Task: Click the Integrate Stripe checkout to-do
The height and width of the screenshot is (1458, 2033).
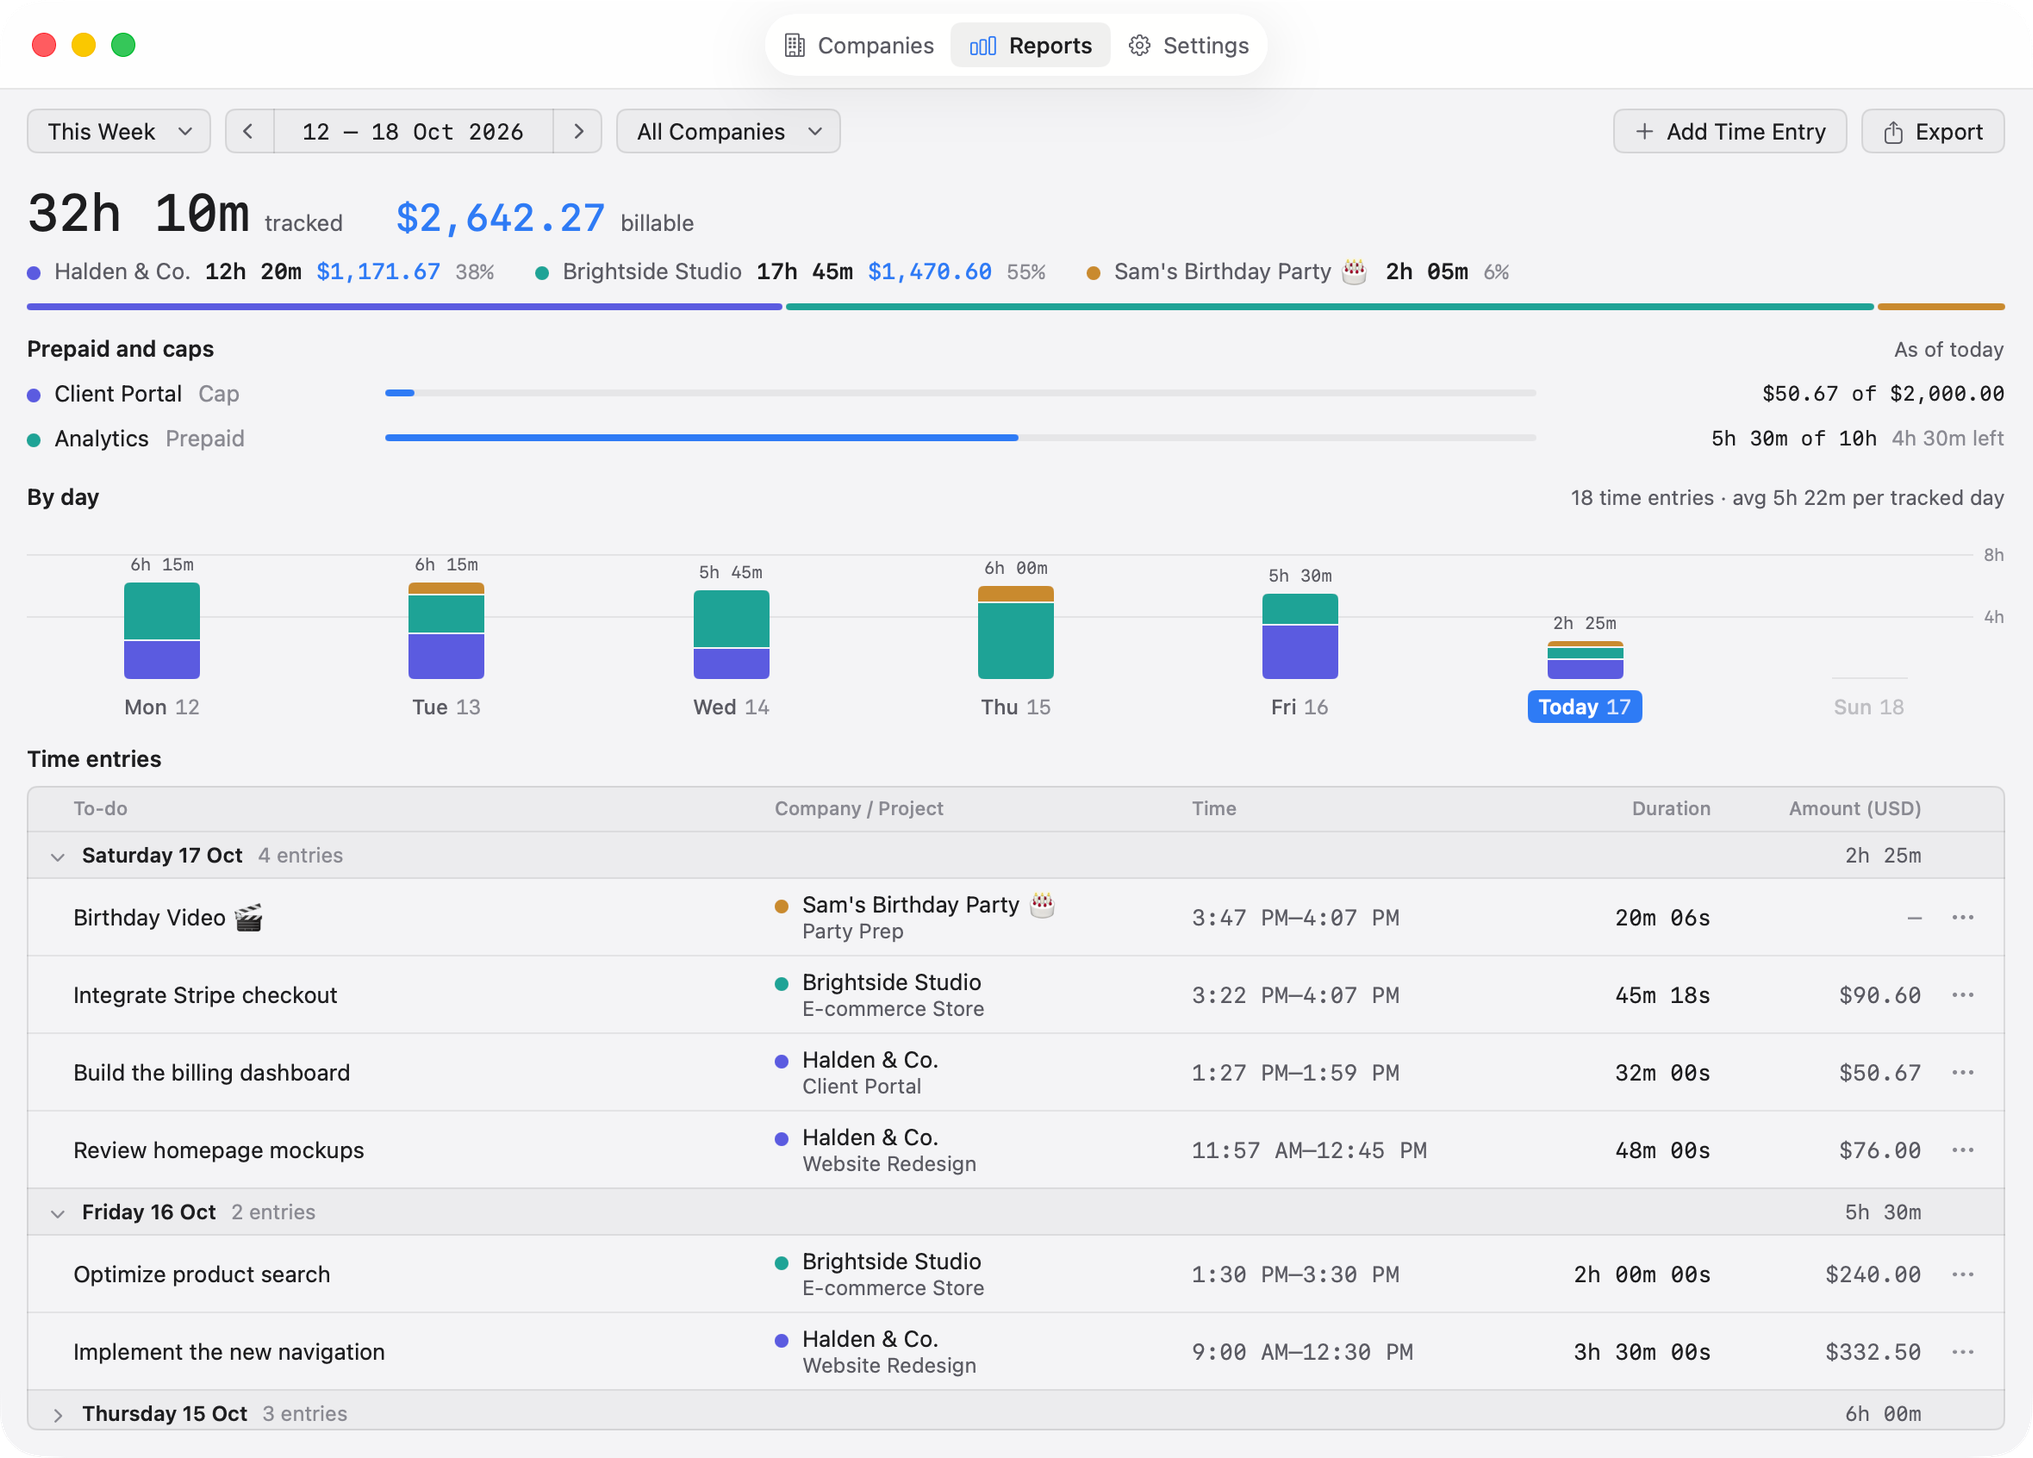Action: [x=205, y=995]
